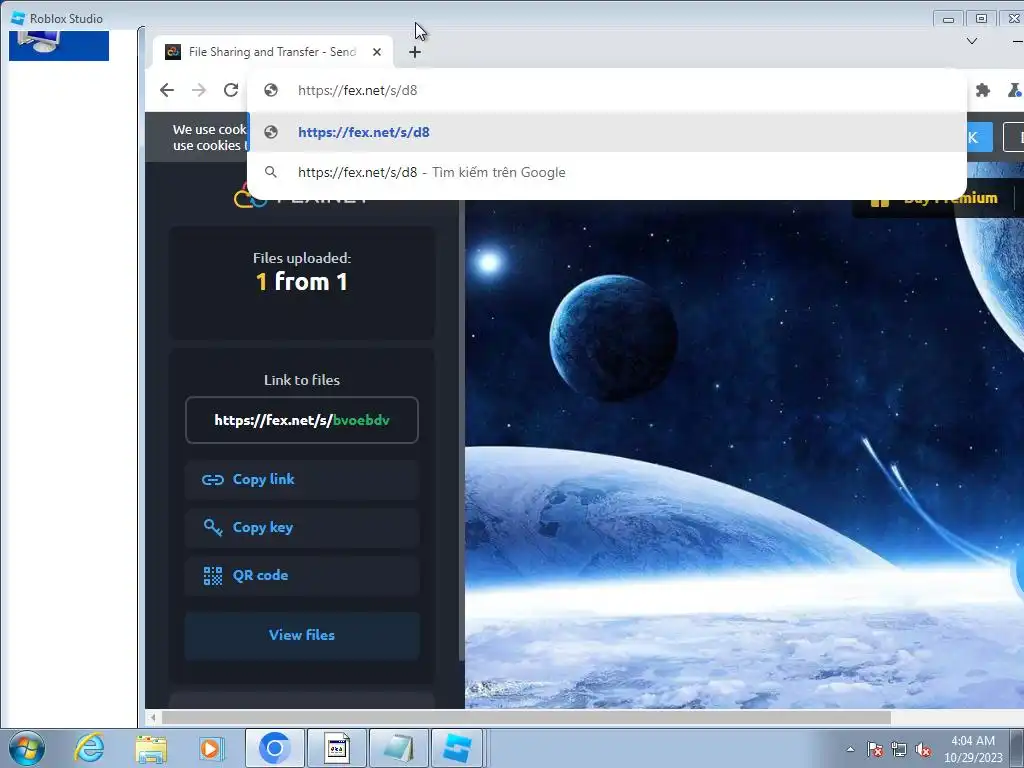
Task: Click the address bar showing fex.net/s/d8
Action: pos(606,90)
